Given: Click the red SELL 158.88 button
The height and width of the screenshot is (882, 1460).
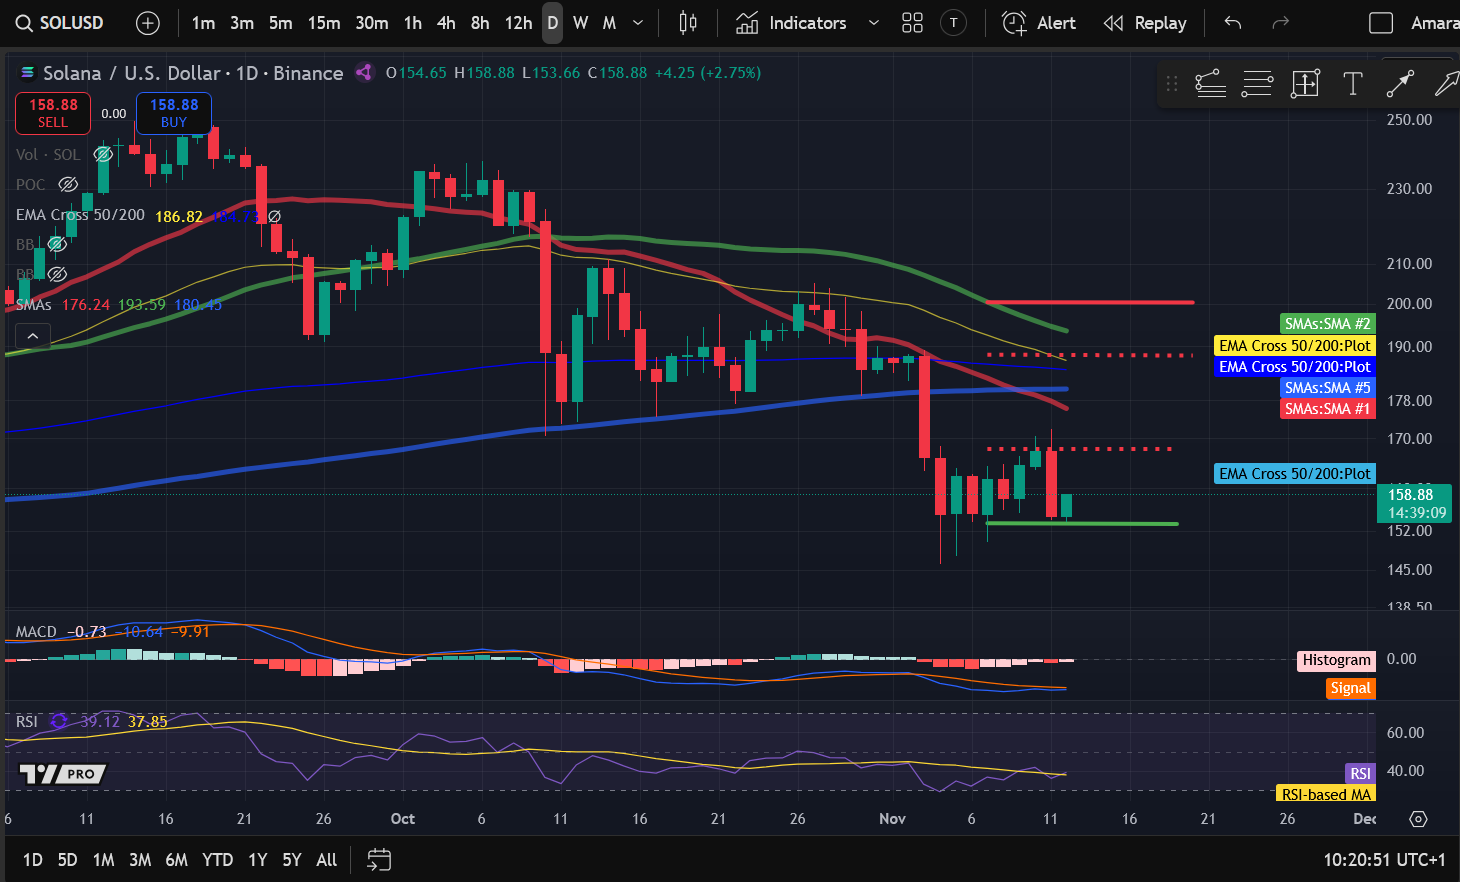Looking at the screenshot, I should point(53,113).
